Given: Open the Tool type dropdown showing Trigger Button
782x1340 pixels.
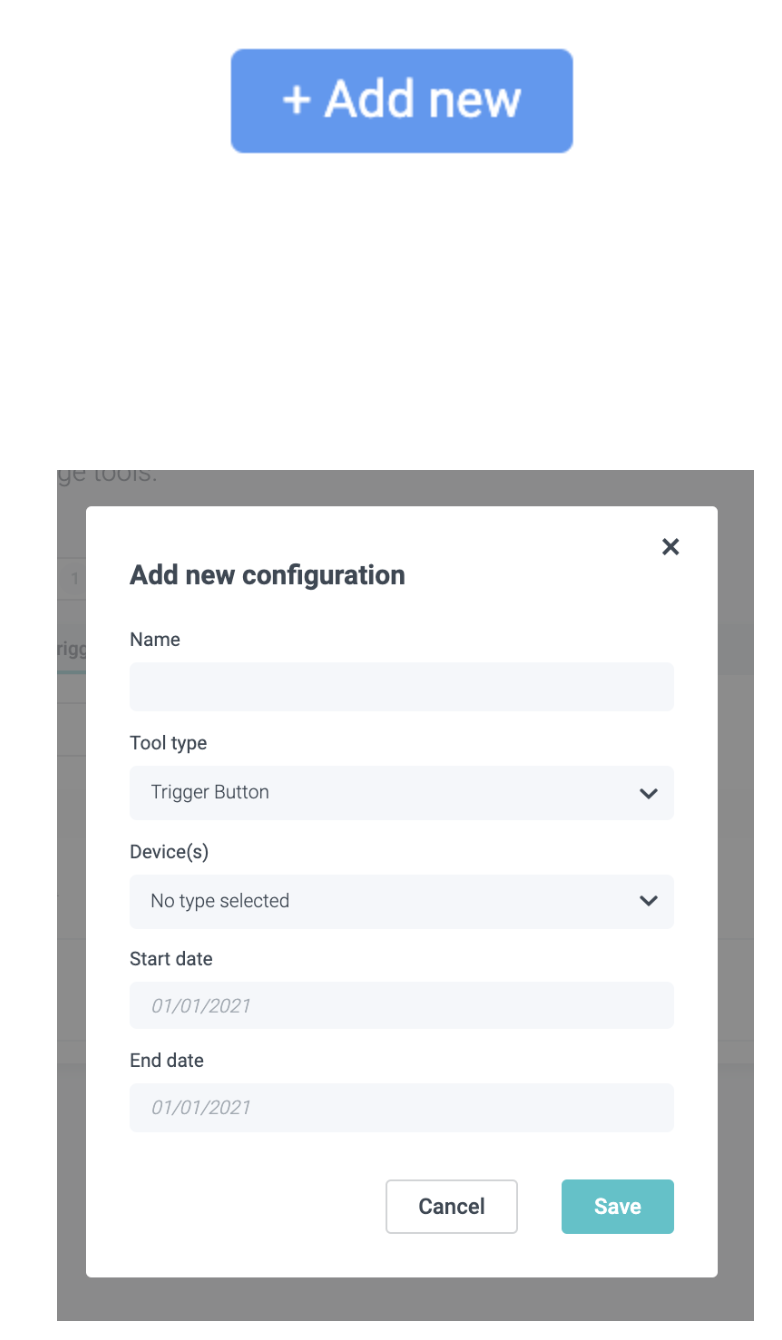Looking at the screenshot, I should pyautogui.click(x=401, y=793).
